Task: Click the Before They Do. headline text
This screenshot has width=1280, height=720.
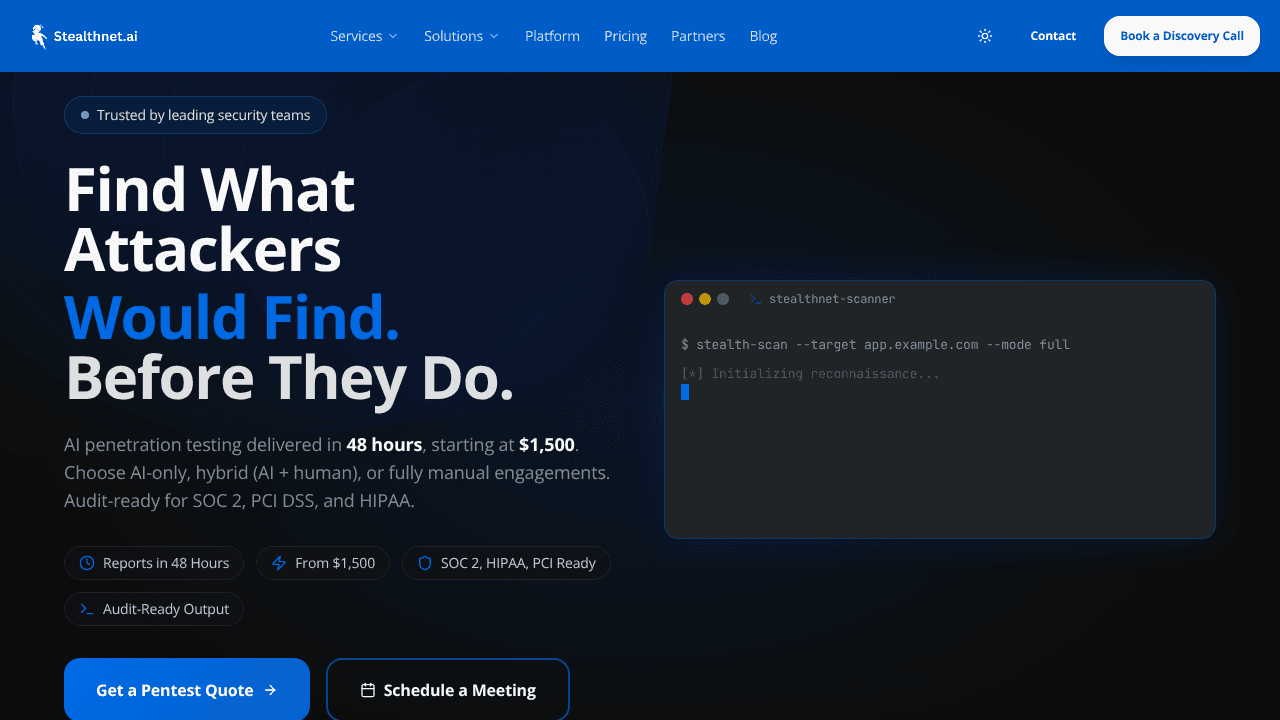Action: [x=289, y=379]
